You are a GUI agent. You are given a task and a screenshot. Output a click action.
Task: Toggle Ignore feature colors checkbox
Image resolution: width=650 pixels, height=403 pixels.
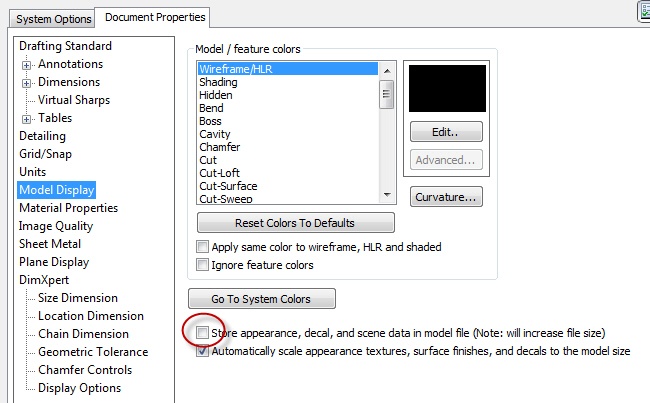pyautogui.click(x=202, y=265)
